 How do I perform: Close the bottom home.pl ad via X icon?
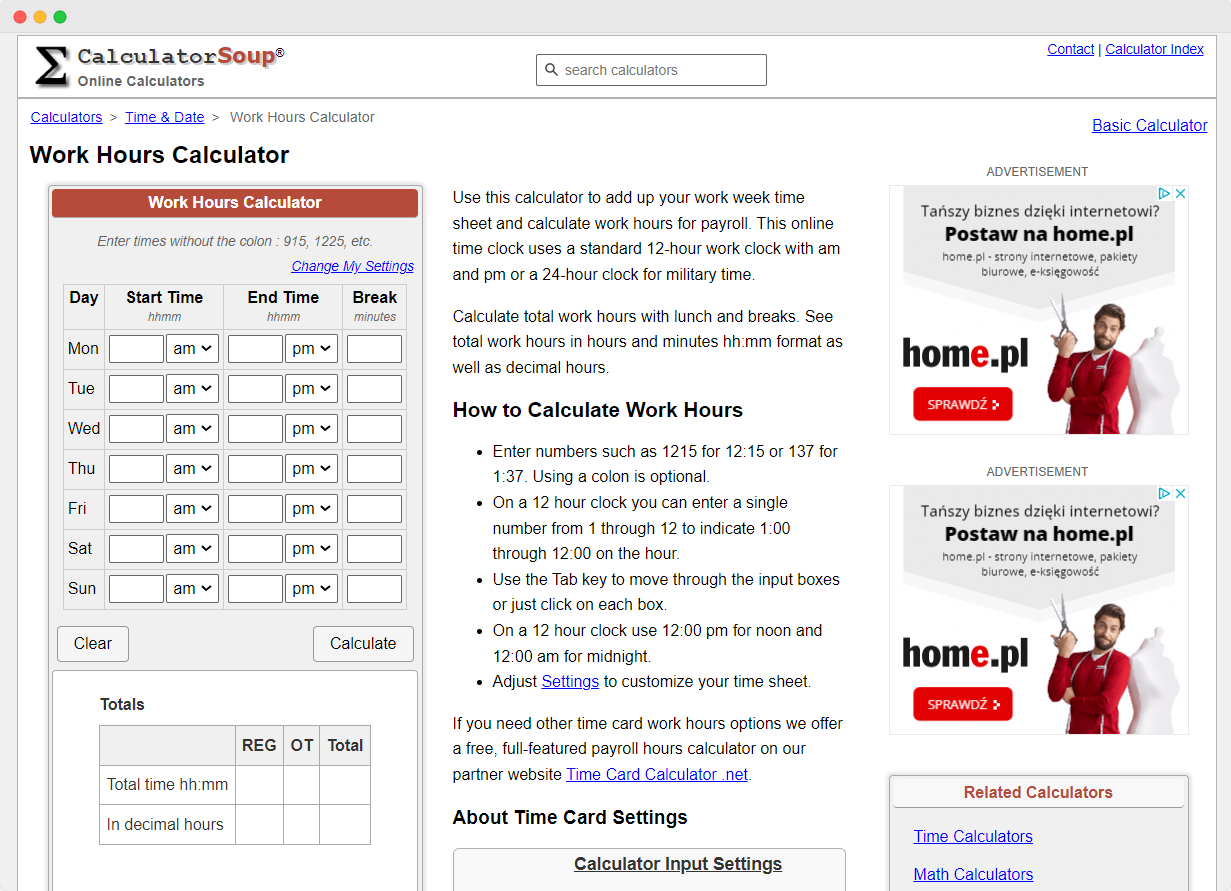point(1180,494)
